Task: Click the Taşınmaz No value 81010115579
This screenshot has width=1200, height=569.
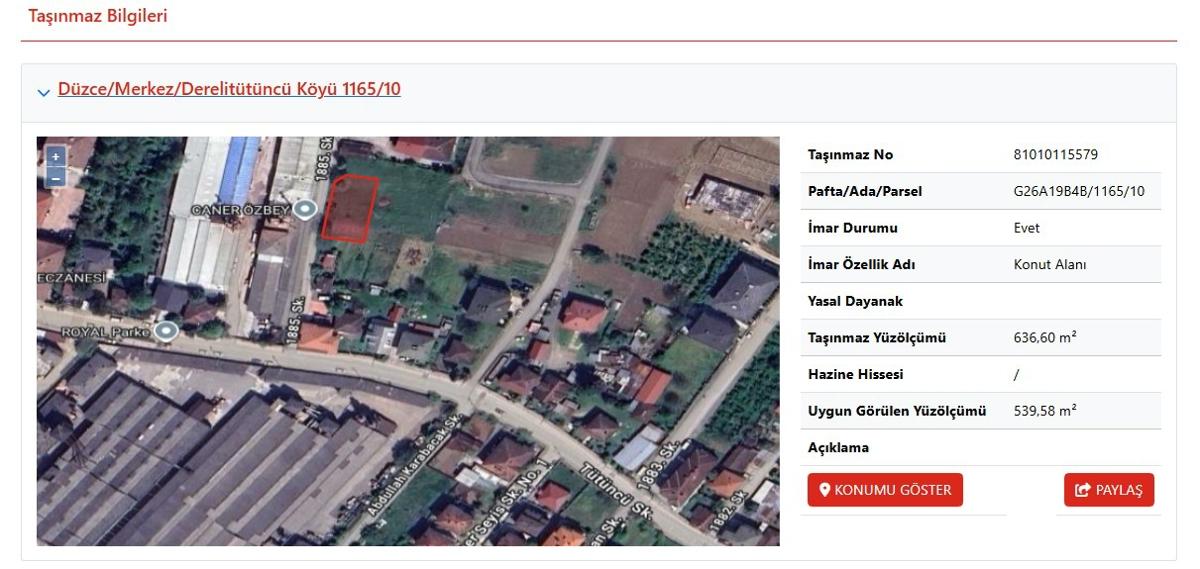Action: click(1055, 155)
